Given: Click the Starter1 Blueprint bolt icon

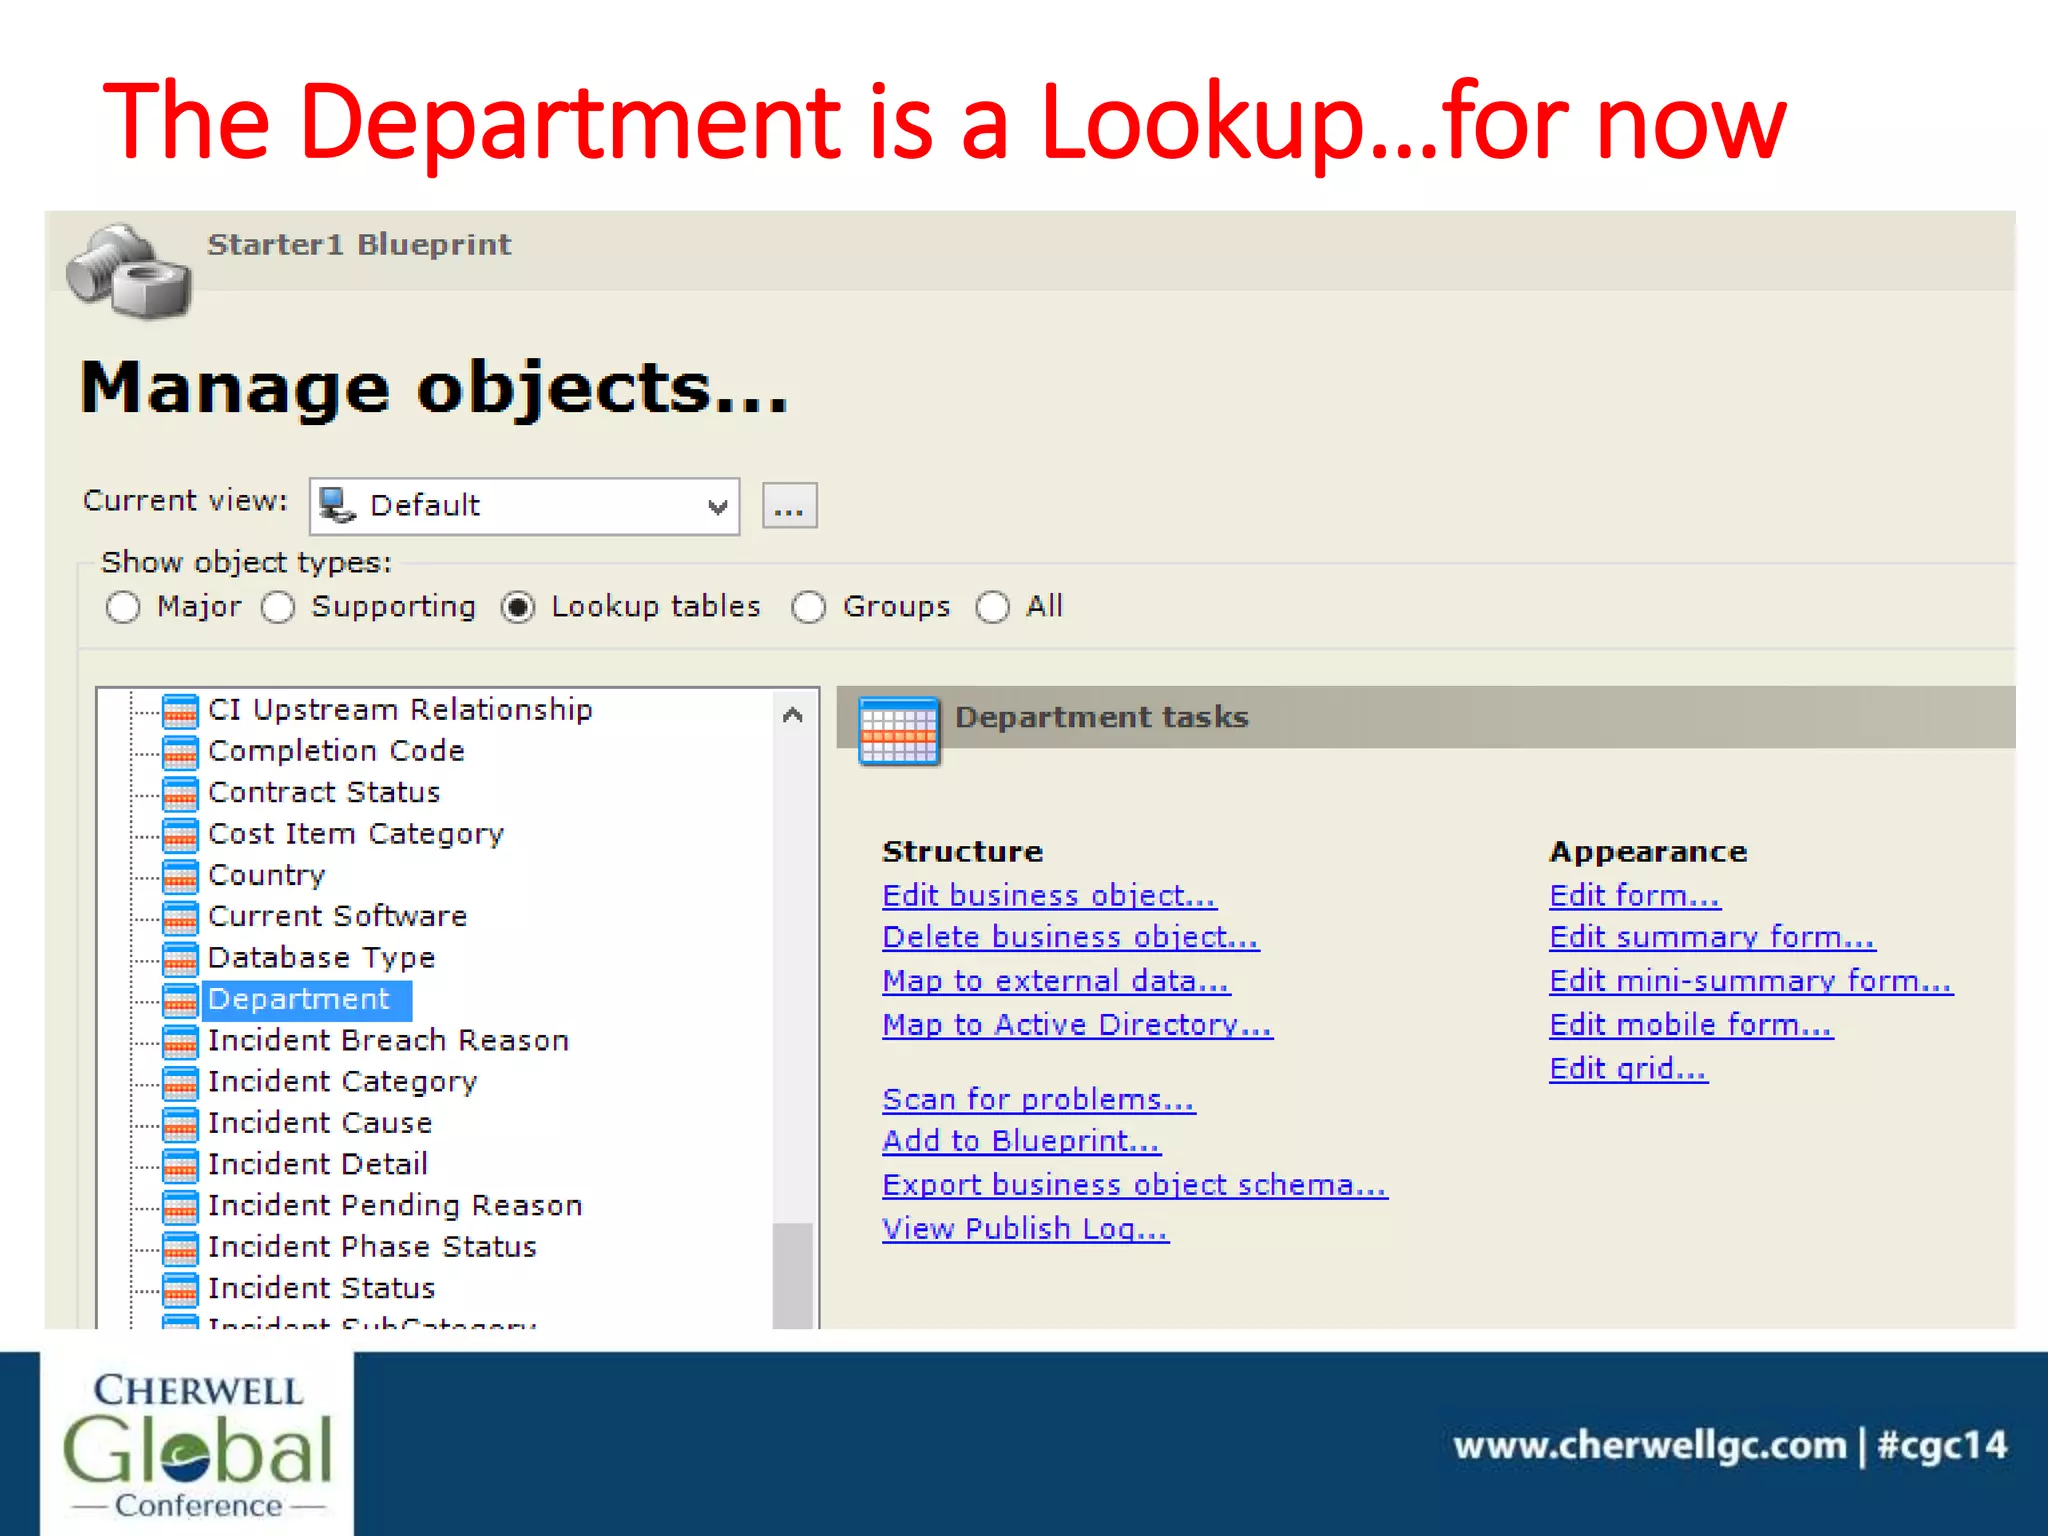Looking at the screenshot, I should [129, 271].
